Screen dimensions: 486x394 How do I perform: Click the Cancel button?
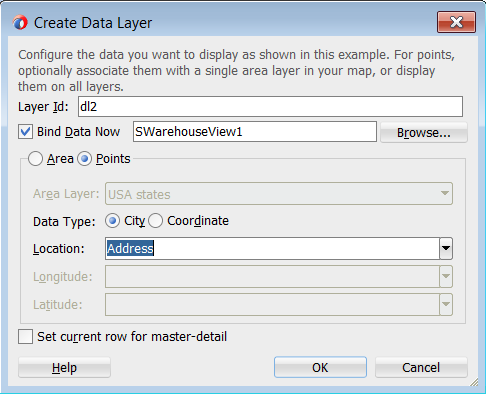tap(421, 367)
